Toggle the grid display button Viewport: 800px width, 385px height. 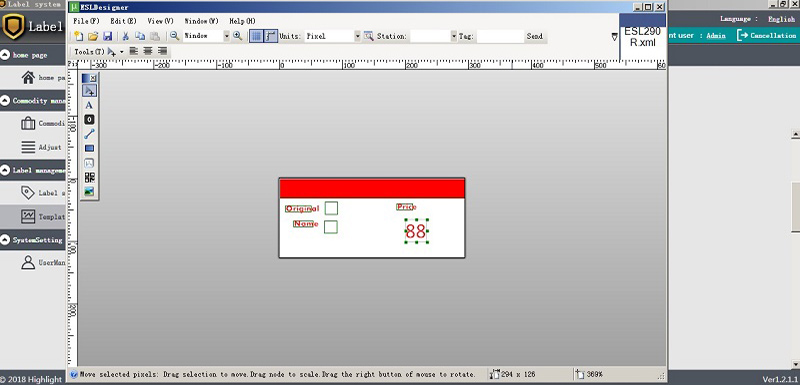(x=257, y=36)
